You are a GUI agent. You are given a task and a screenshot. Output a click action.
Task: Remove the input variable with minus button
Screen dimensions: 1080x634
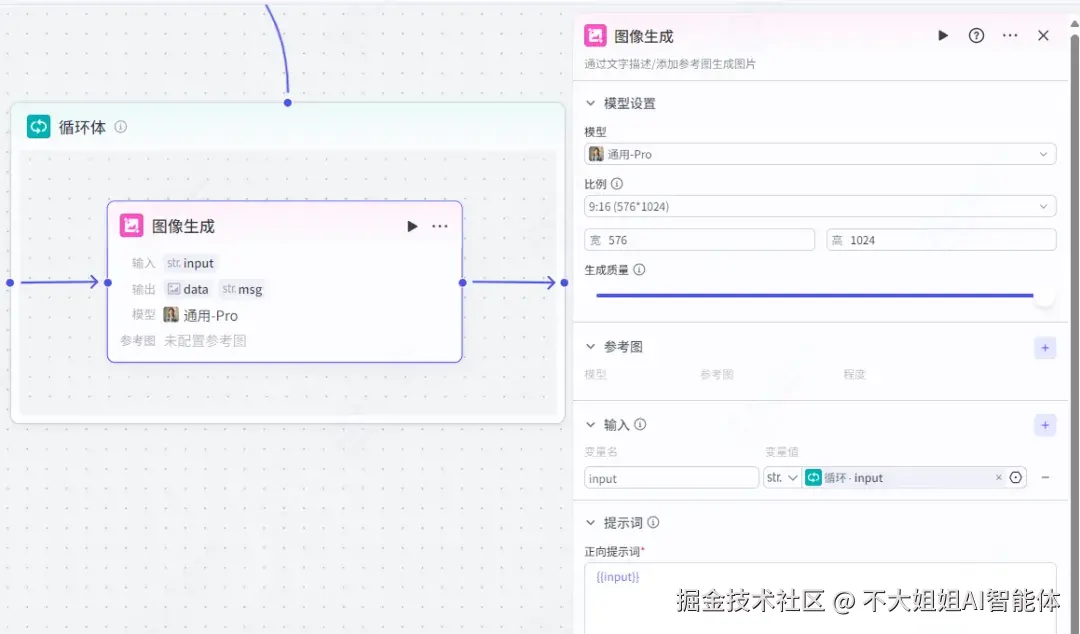[x=1044, y=477]
